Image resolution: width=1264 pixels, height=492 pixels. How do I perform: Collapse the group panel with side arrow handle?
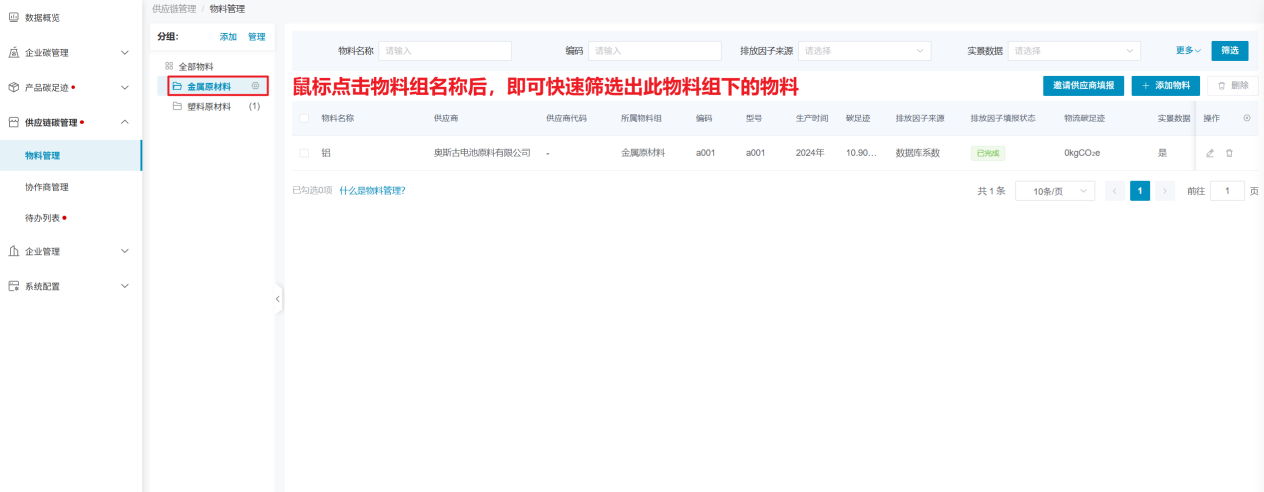[x=278, y=298]
